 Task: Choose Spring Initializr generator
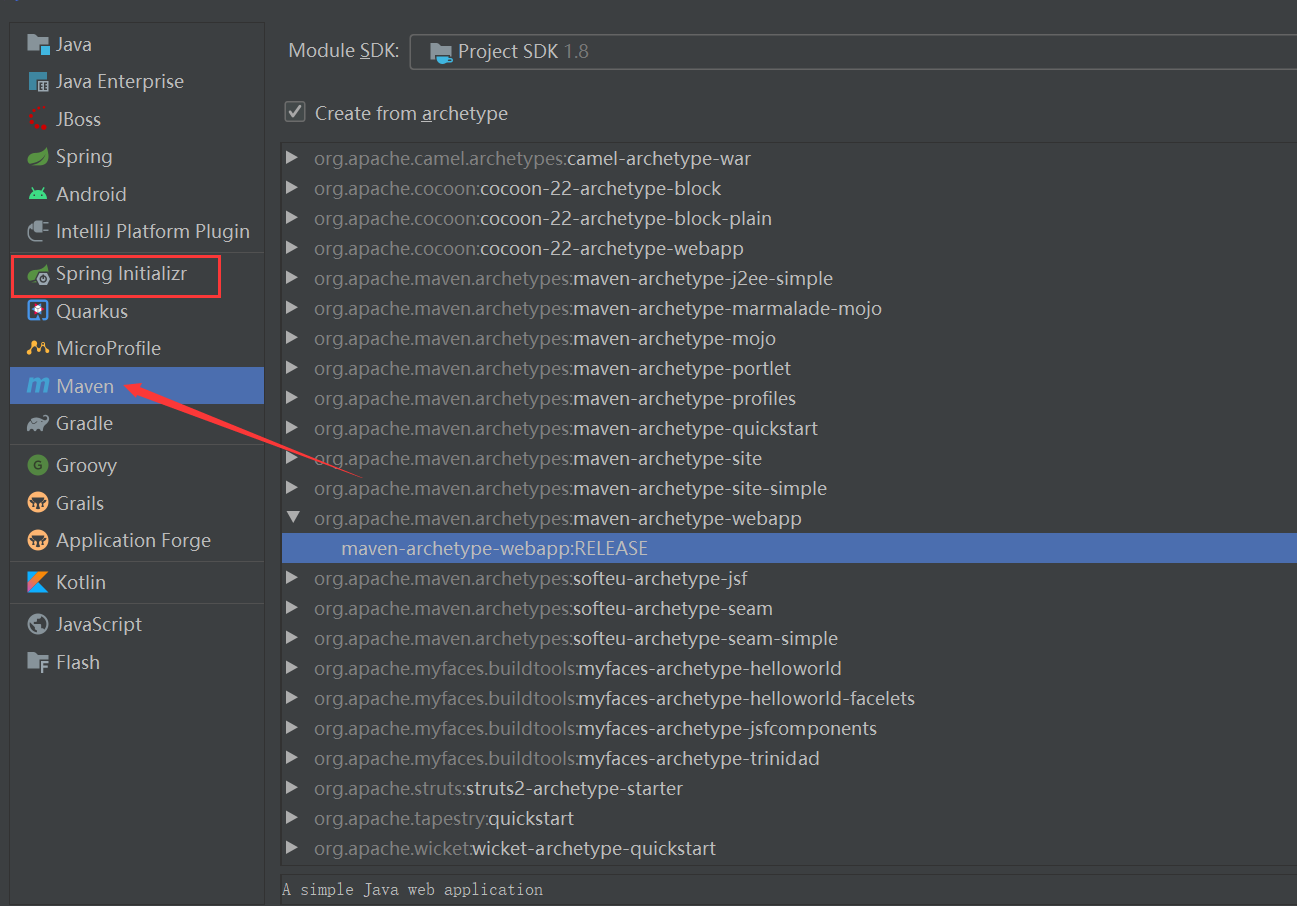point(137,274)
